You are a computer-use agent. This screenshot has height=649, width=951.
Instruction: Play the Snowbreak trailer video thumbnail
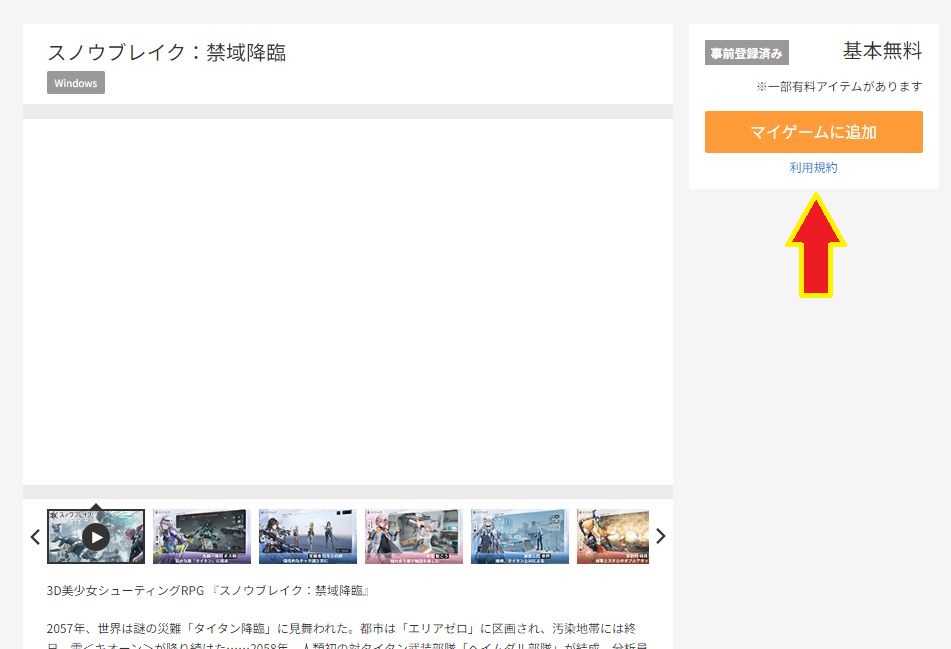click(96, 537)
